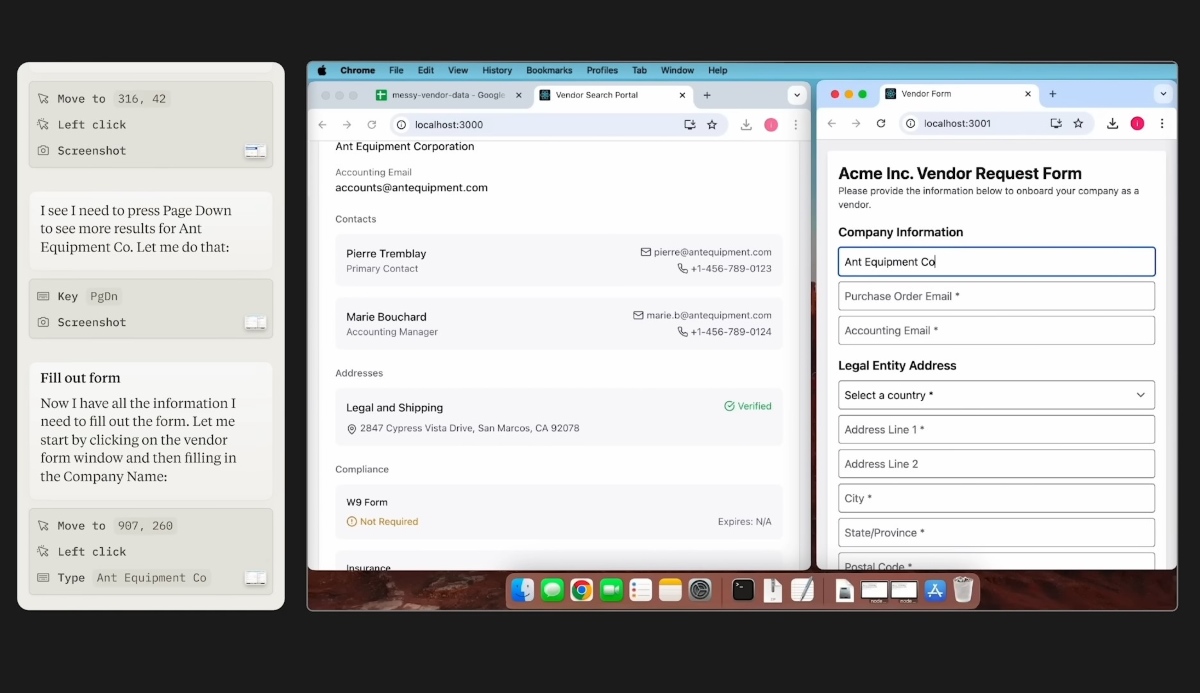Close the messy-vendor-data tab
The width and height of the screenshot is (1200, 693).
point(518,95)
